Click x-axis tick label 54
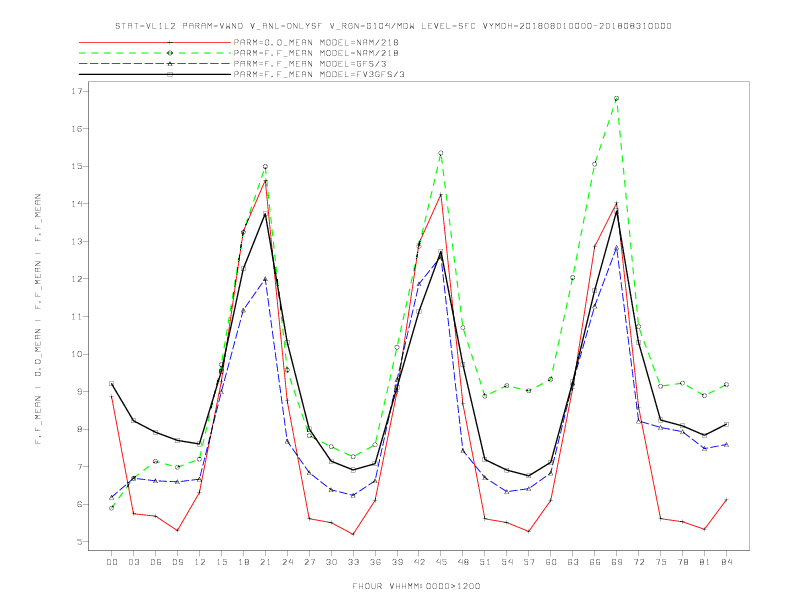792x612 pixels. pyautogui.click(x=507, y=562)
